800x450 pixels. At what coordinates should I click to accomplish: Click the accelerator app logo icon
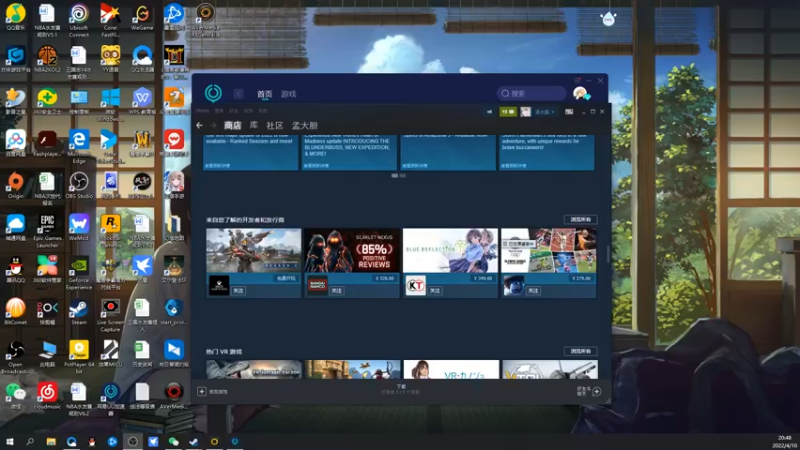click(x=213, y=93)
